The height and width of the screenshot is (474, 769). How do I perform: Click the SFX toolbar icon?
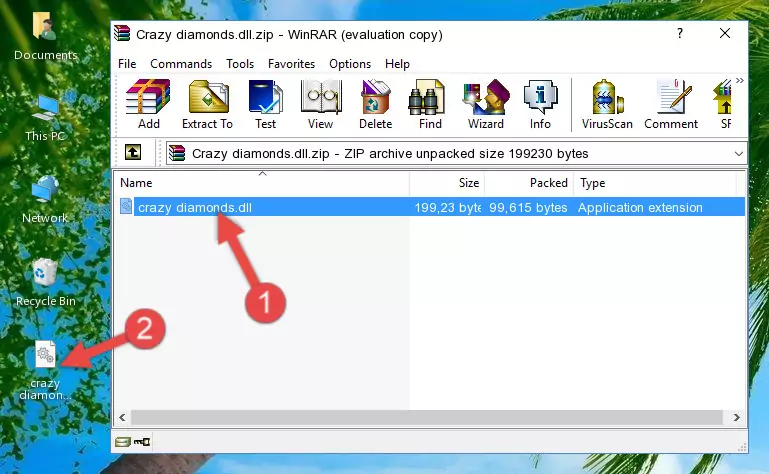(x=723, y=104)
